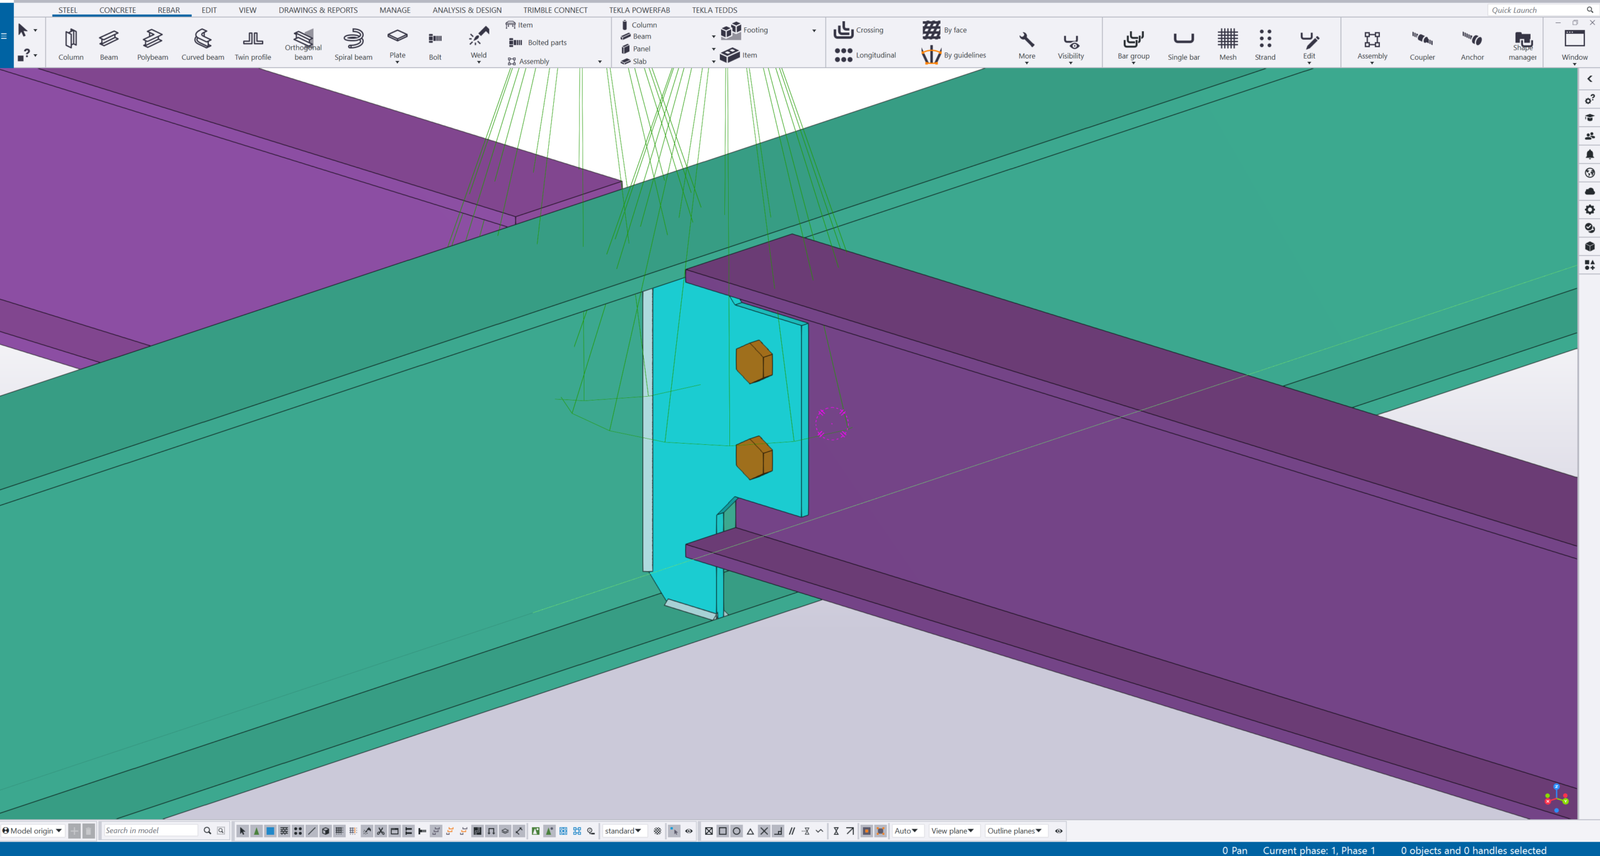Image resolution: width=1600 pixels, height=856 pixels.
Task: Select the Coupler tool
Action: tap(1422, 44)
